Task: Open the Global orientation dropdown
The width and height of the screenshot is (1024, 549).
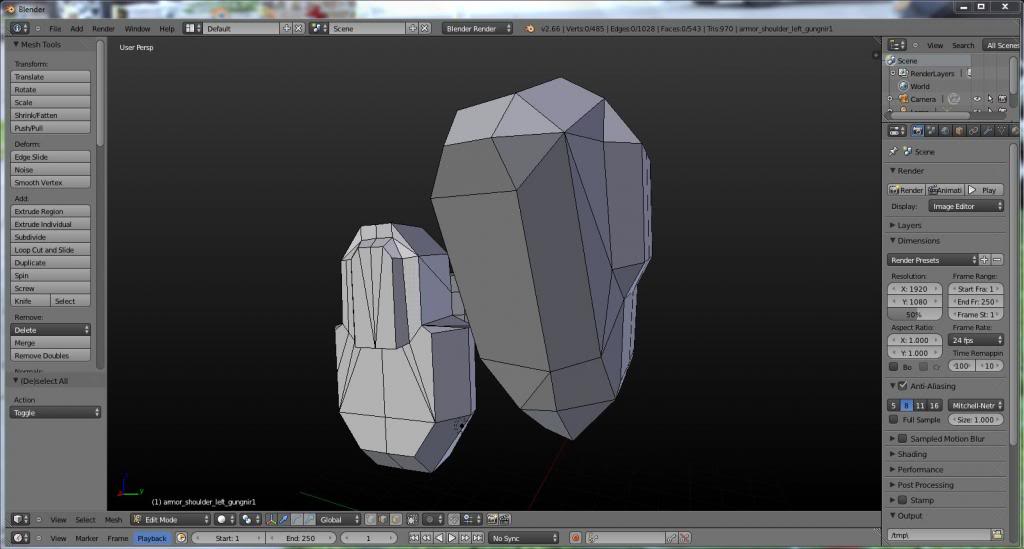Action: coord(338,520)
